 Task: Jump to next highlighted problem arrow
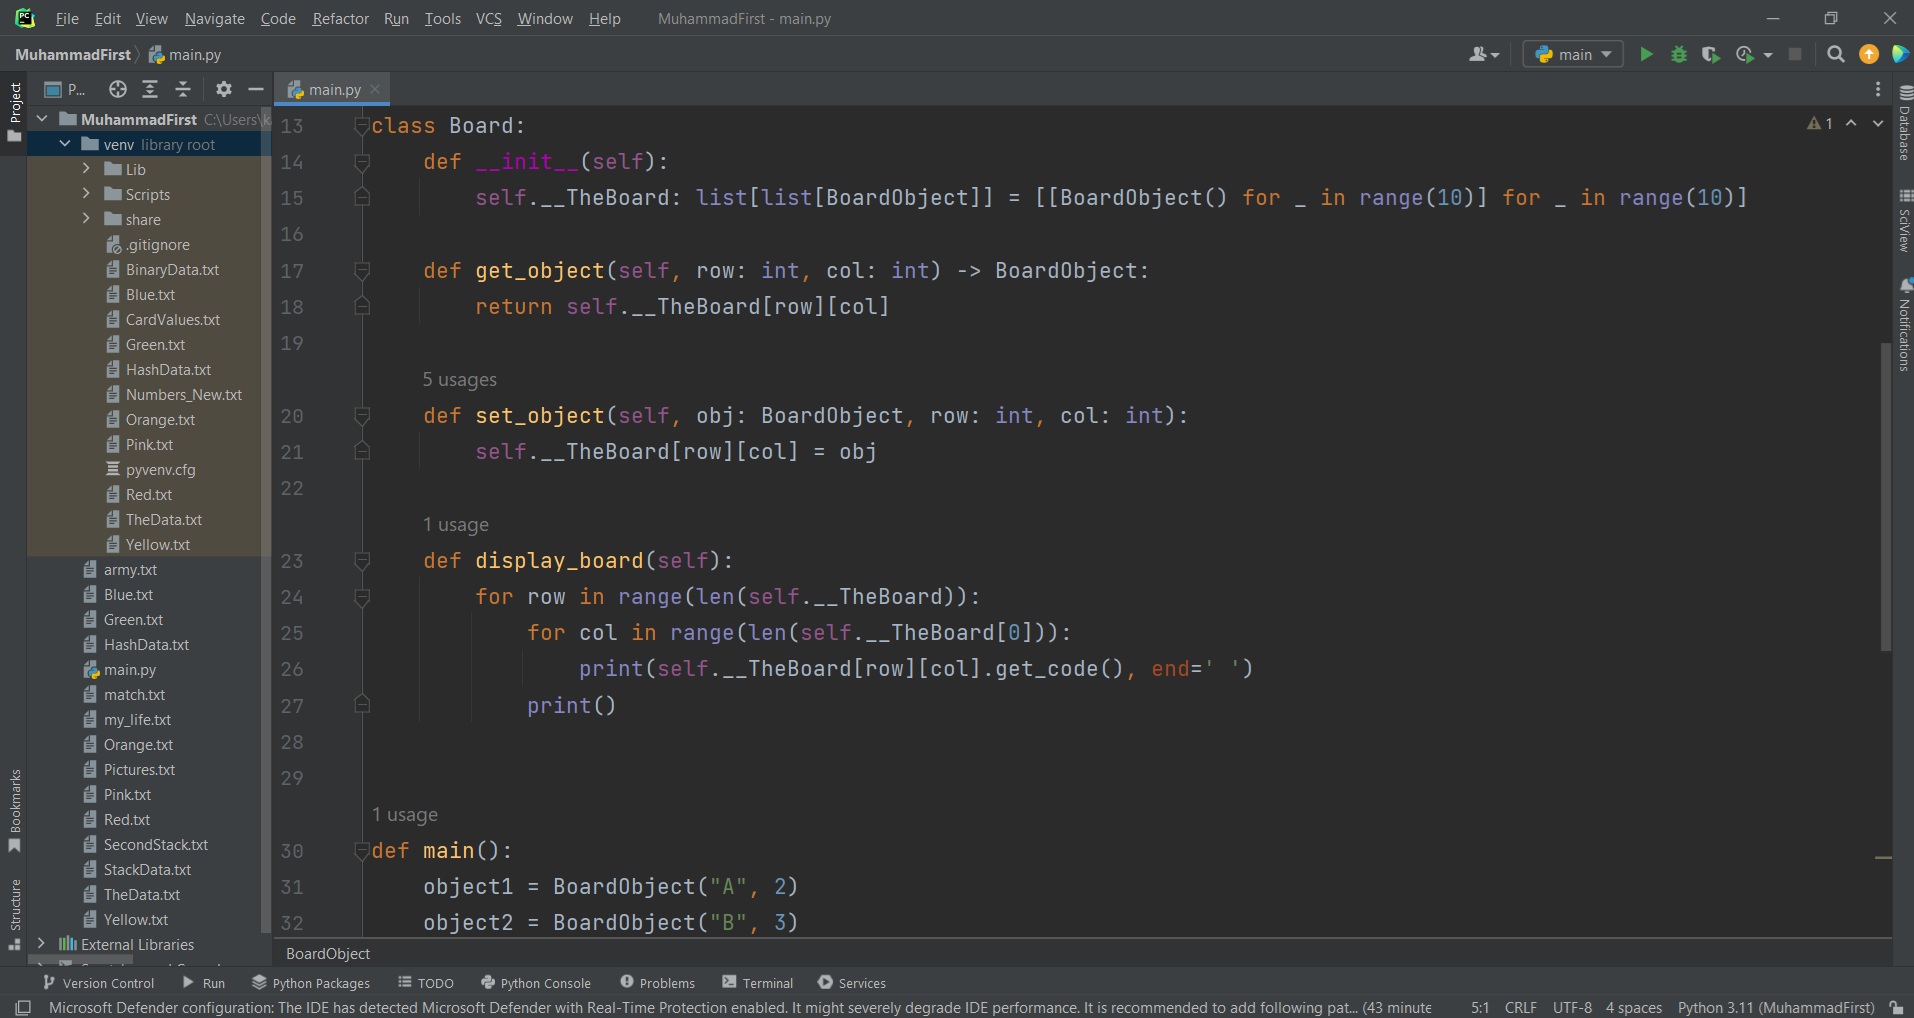point(1878,123)
